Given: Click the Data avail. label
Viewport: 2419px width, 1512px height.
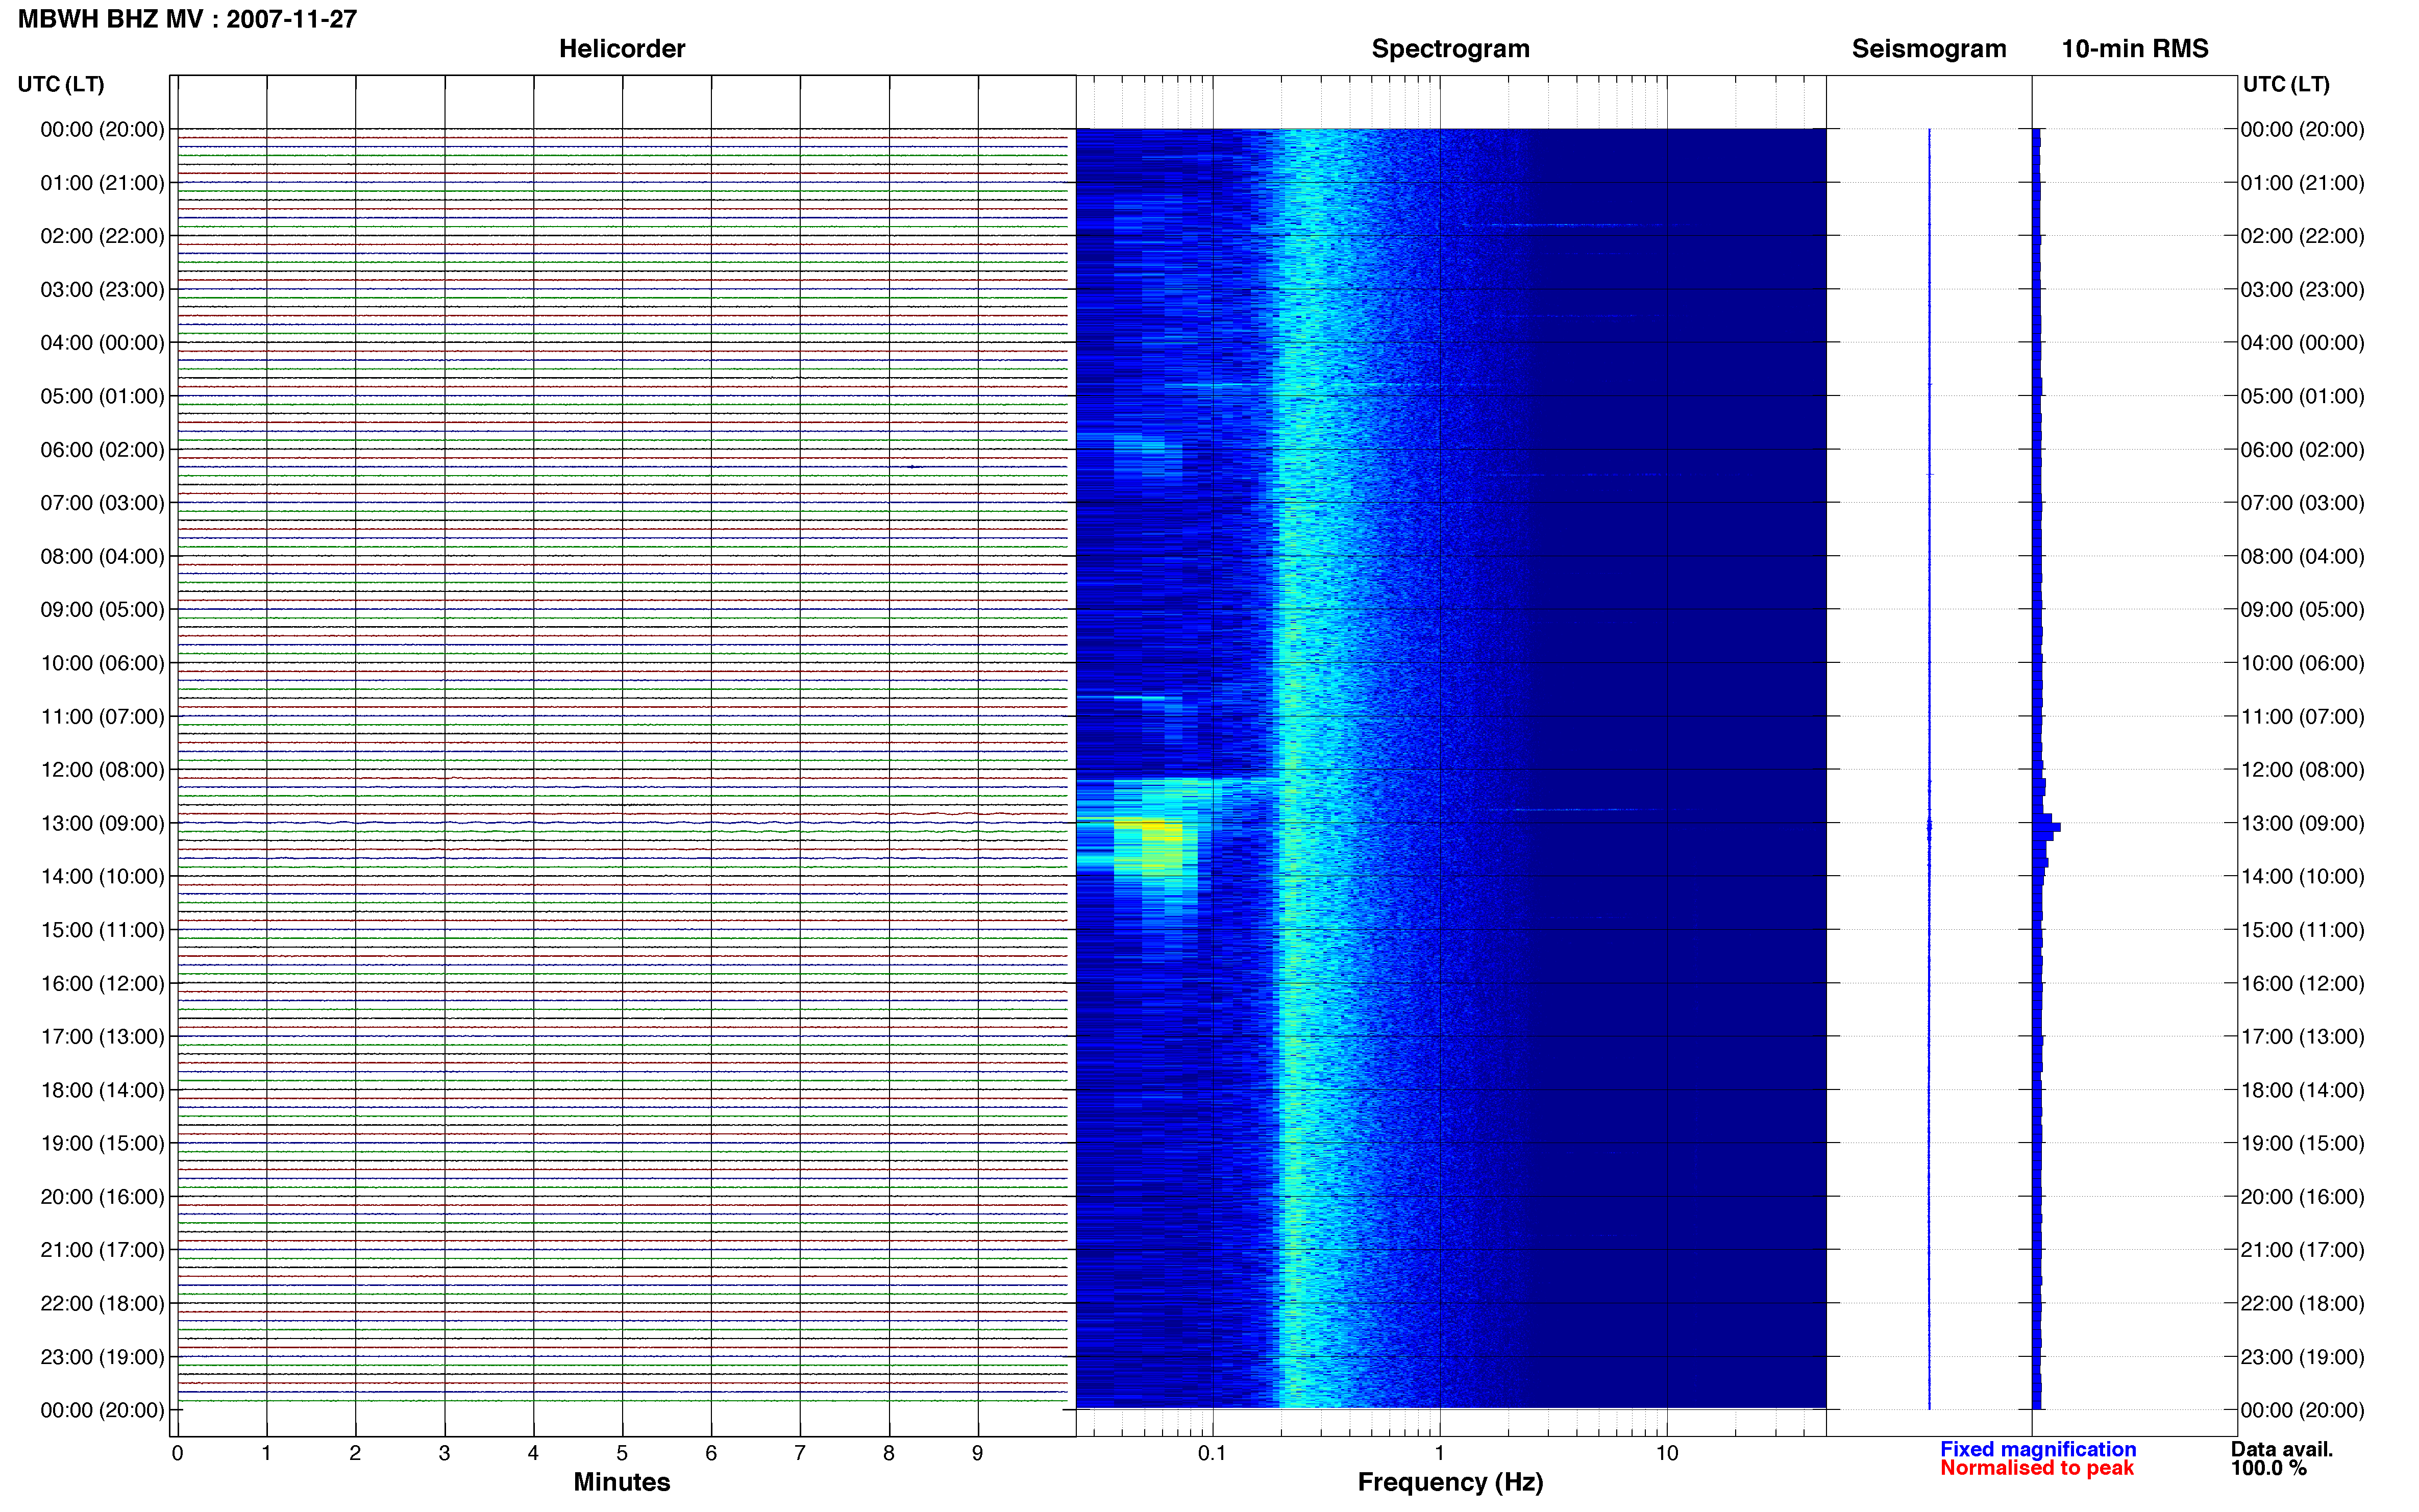Looking at the screenshot, I should [x=2282, y=1449].
